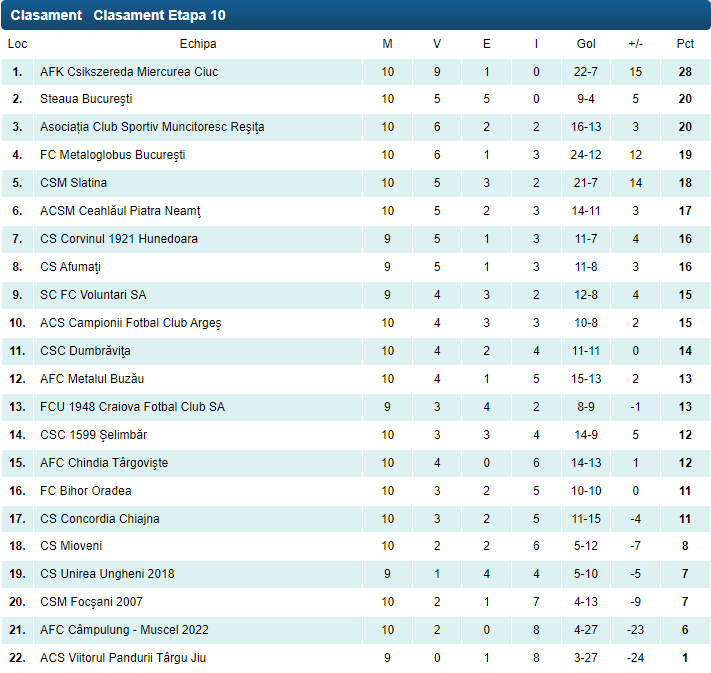Viewport: 711px width, 673px height.
Task: Click the Gol column header
Action: click(586, 44)
